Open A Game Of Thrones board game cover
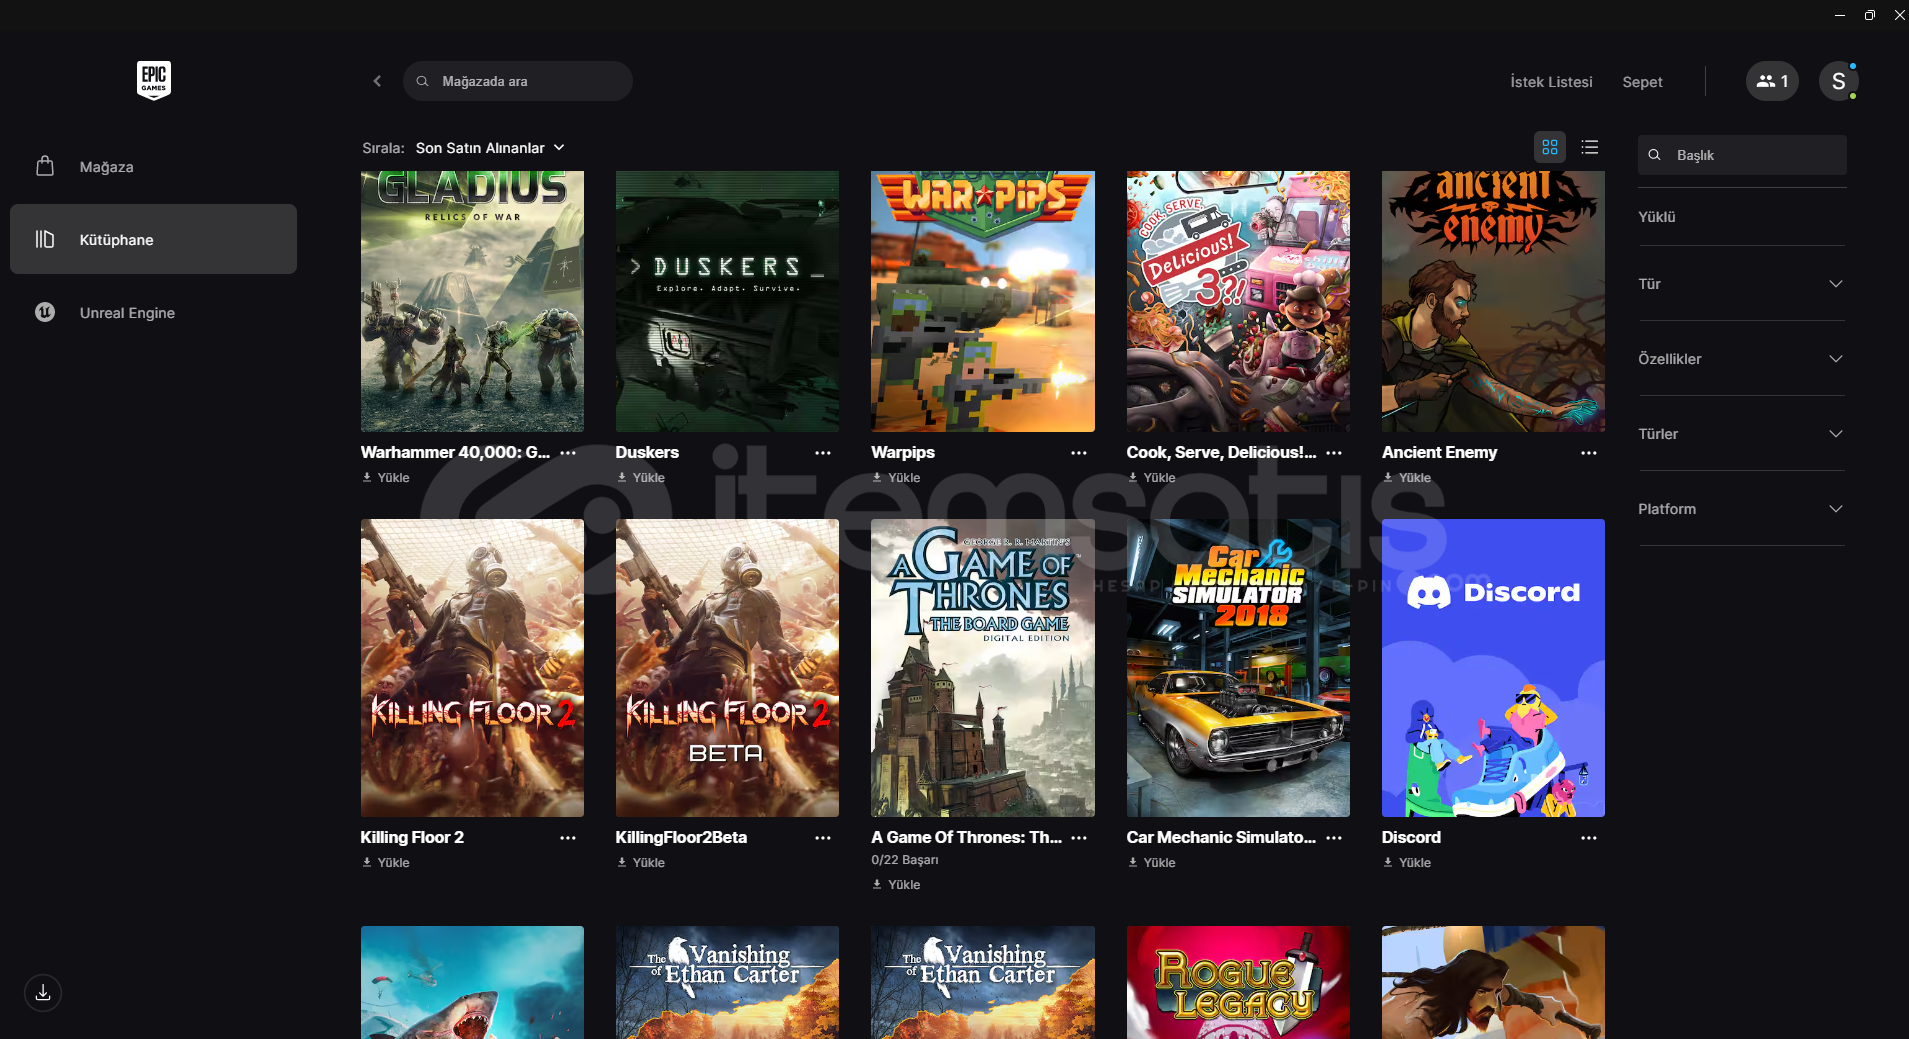 (983, 668)
